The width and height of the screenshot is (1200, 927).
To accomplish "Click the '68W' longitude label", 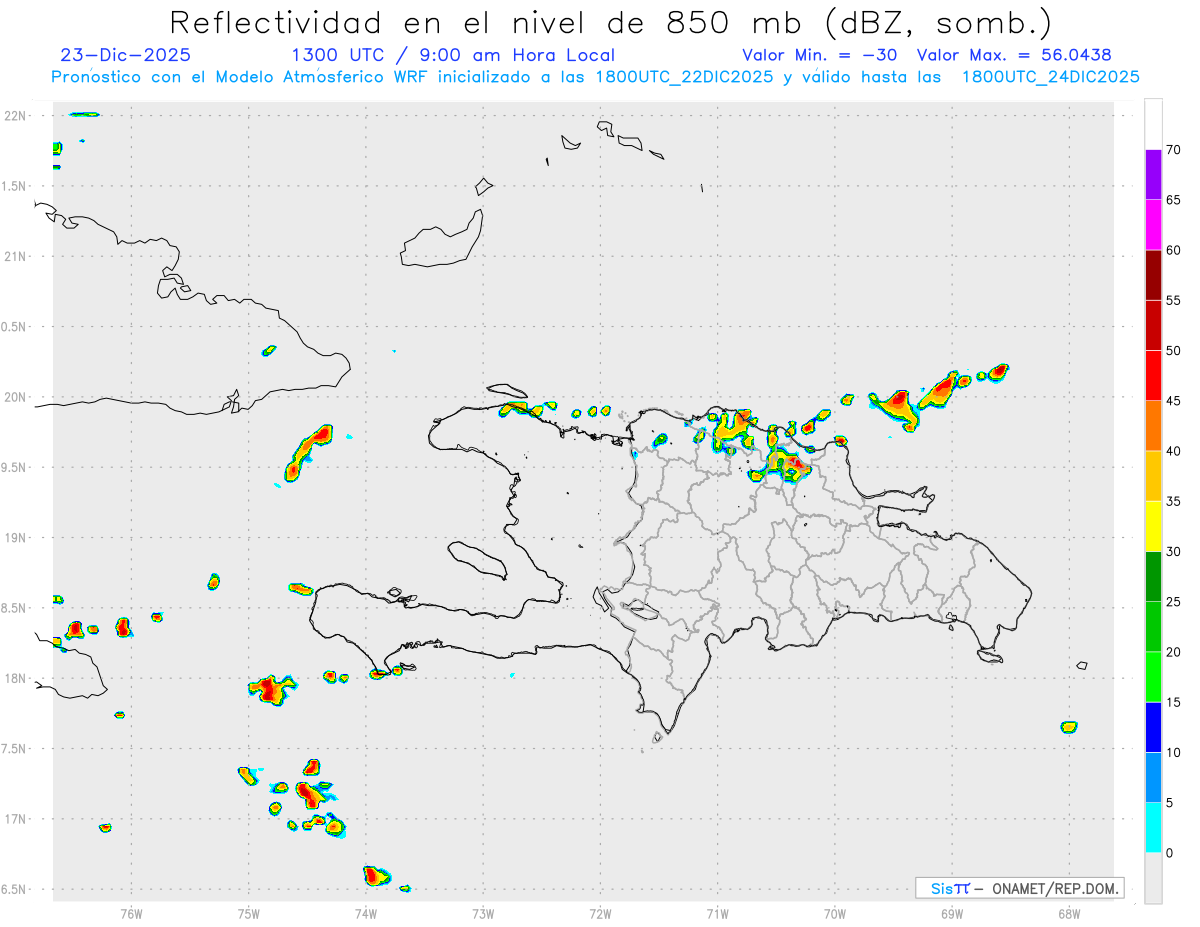I will 1069,912.
